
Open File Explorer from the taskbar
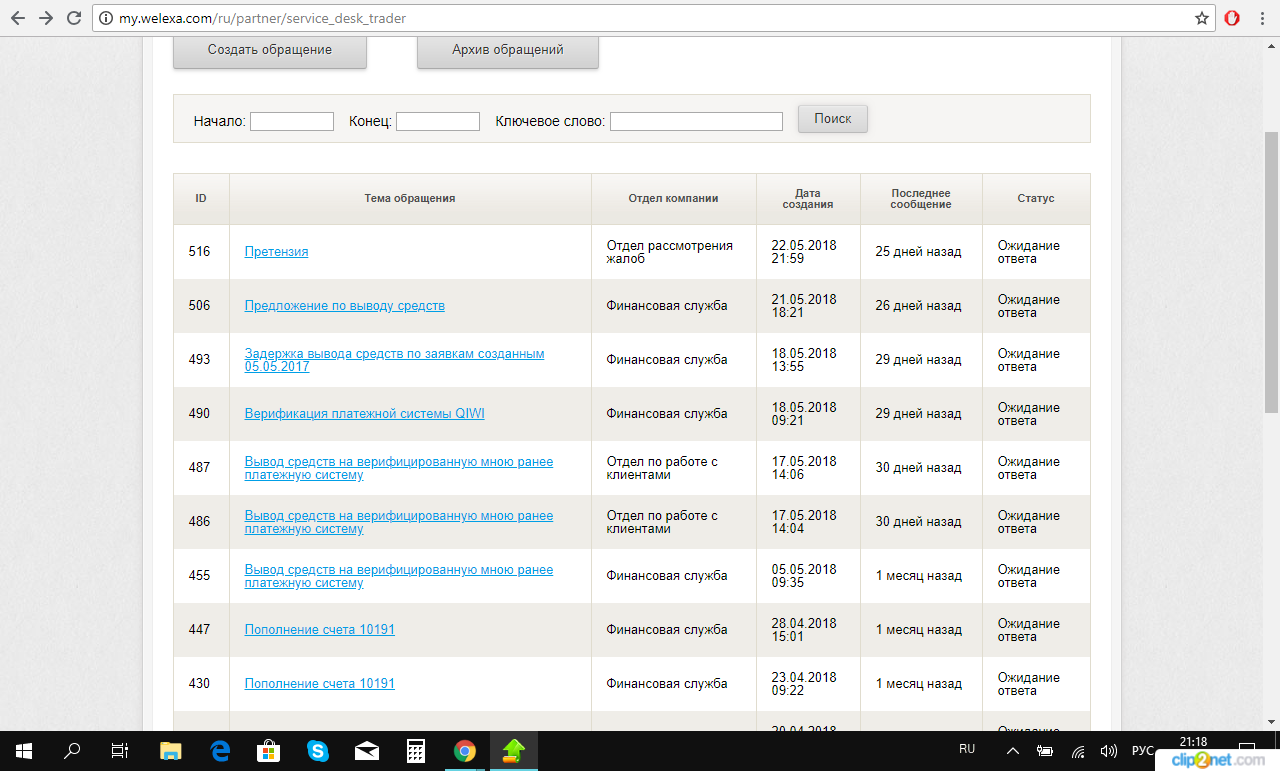tap(171, 750)
